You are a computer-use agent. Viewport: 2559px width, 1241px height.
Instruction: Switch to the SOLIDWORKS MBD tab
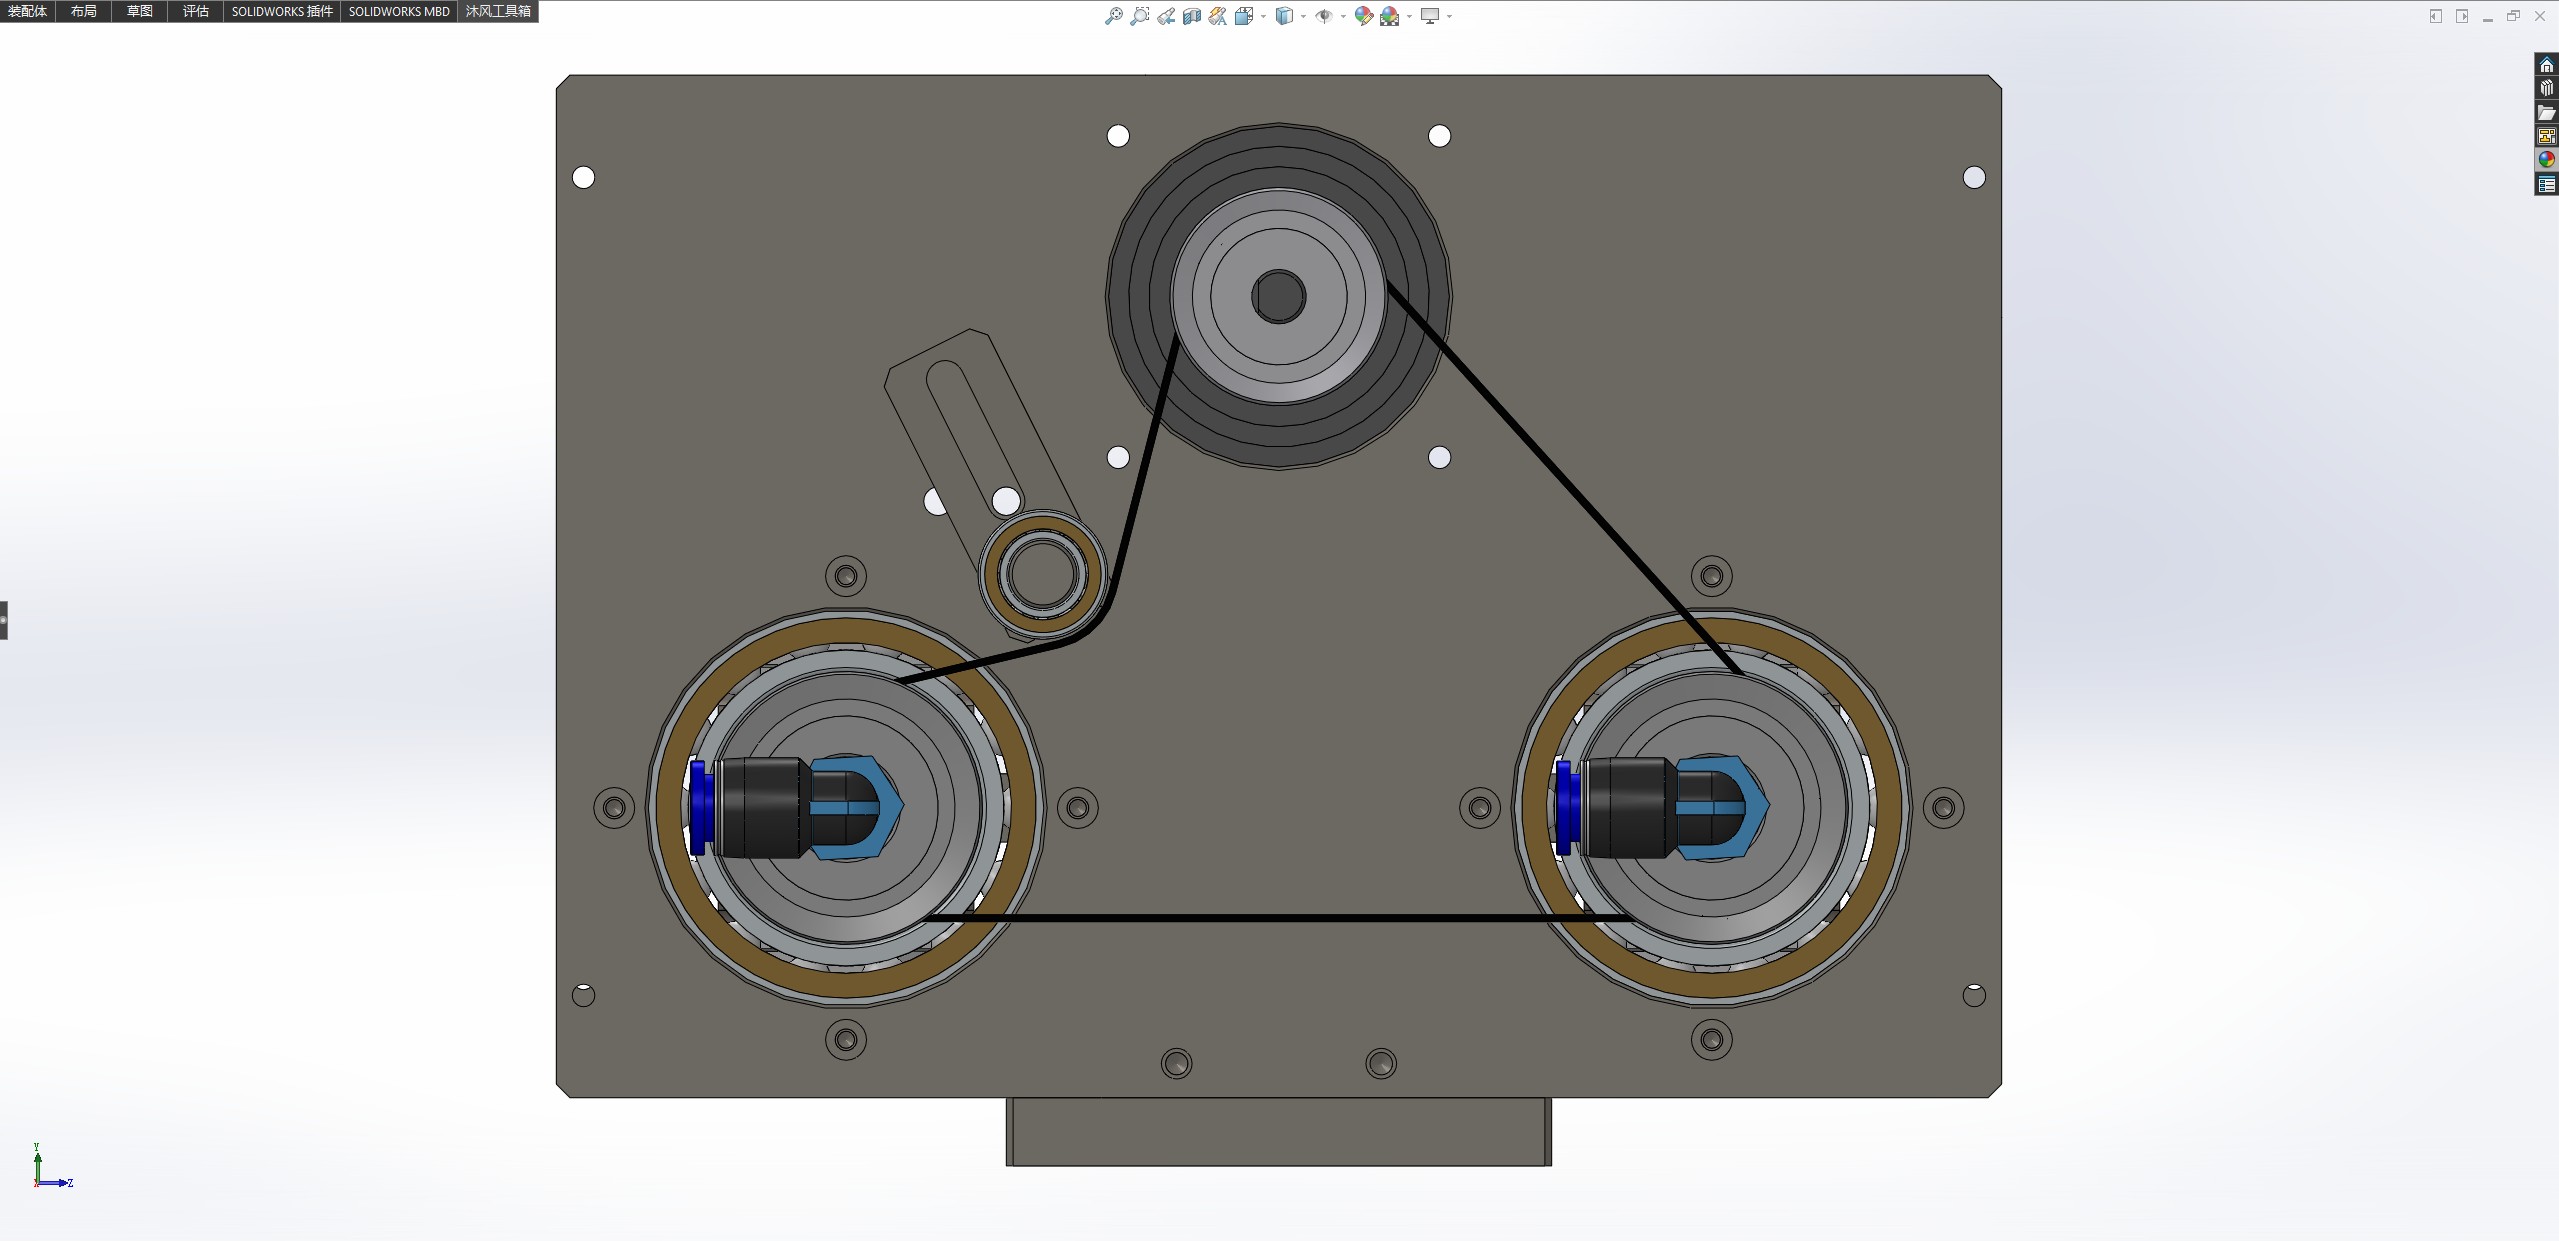[398, 11]
